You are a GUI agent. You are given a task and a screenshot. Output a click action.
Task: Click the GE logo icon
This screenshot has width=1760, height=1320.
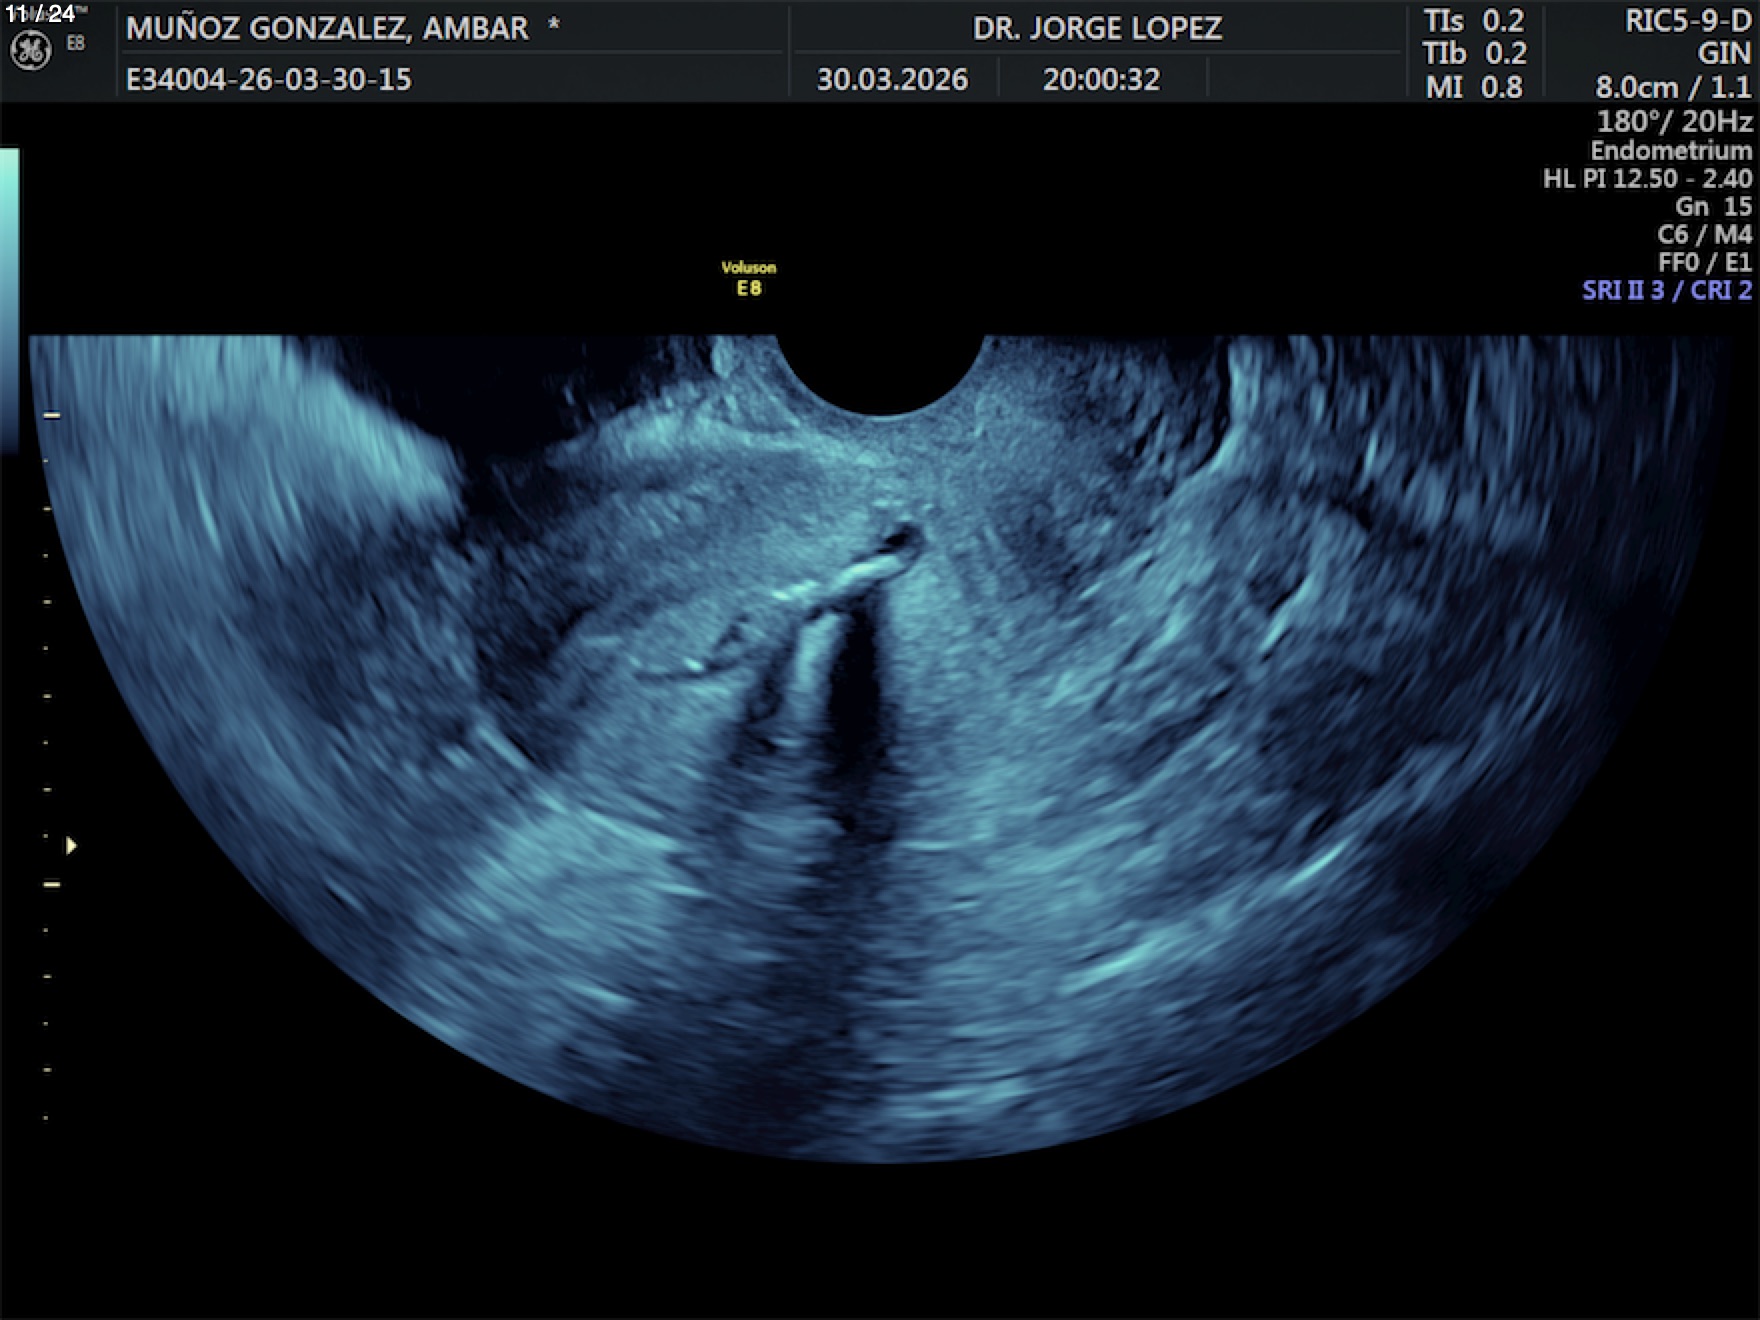(x=30, y=51)
